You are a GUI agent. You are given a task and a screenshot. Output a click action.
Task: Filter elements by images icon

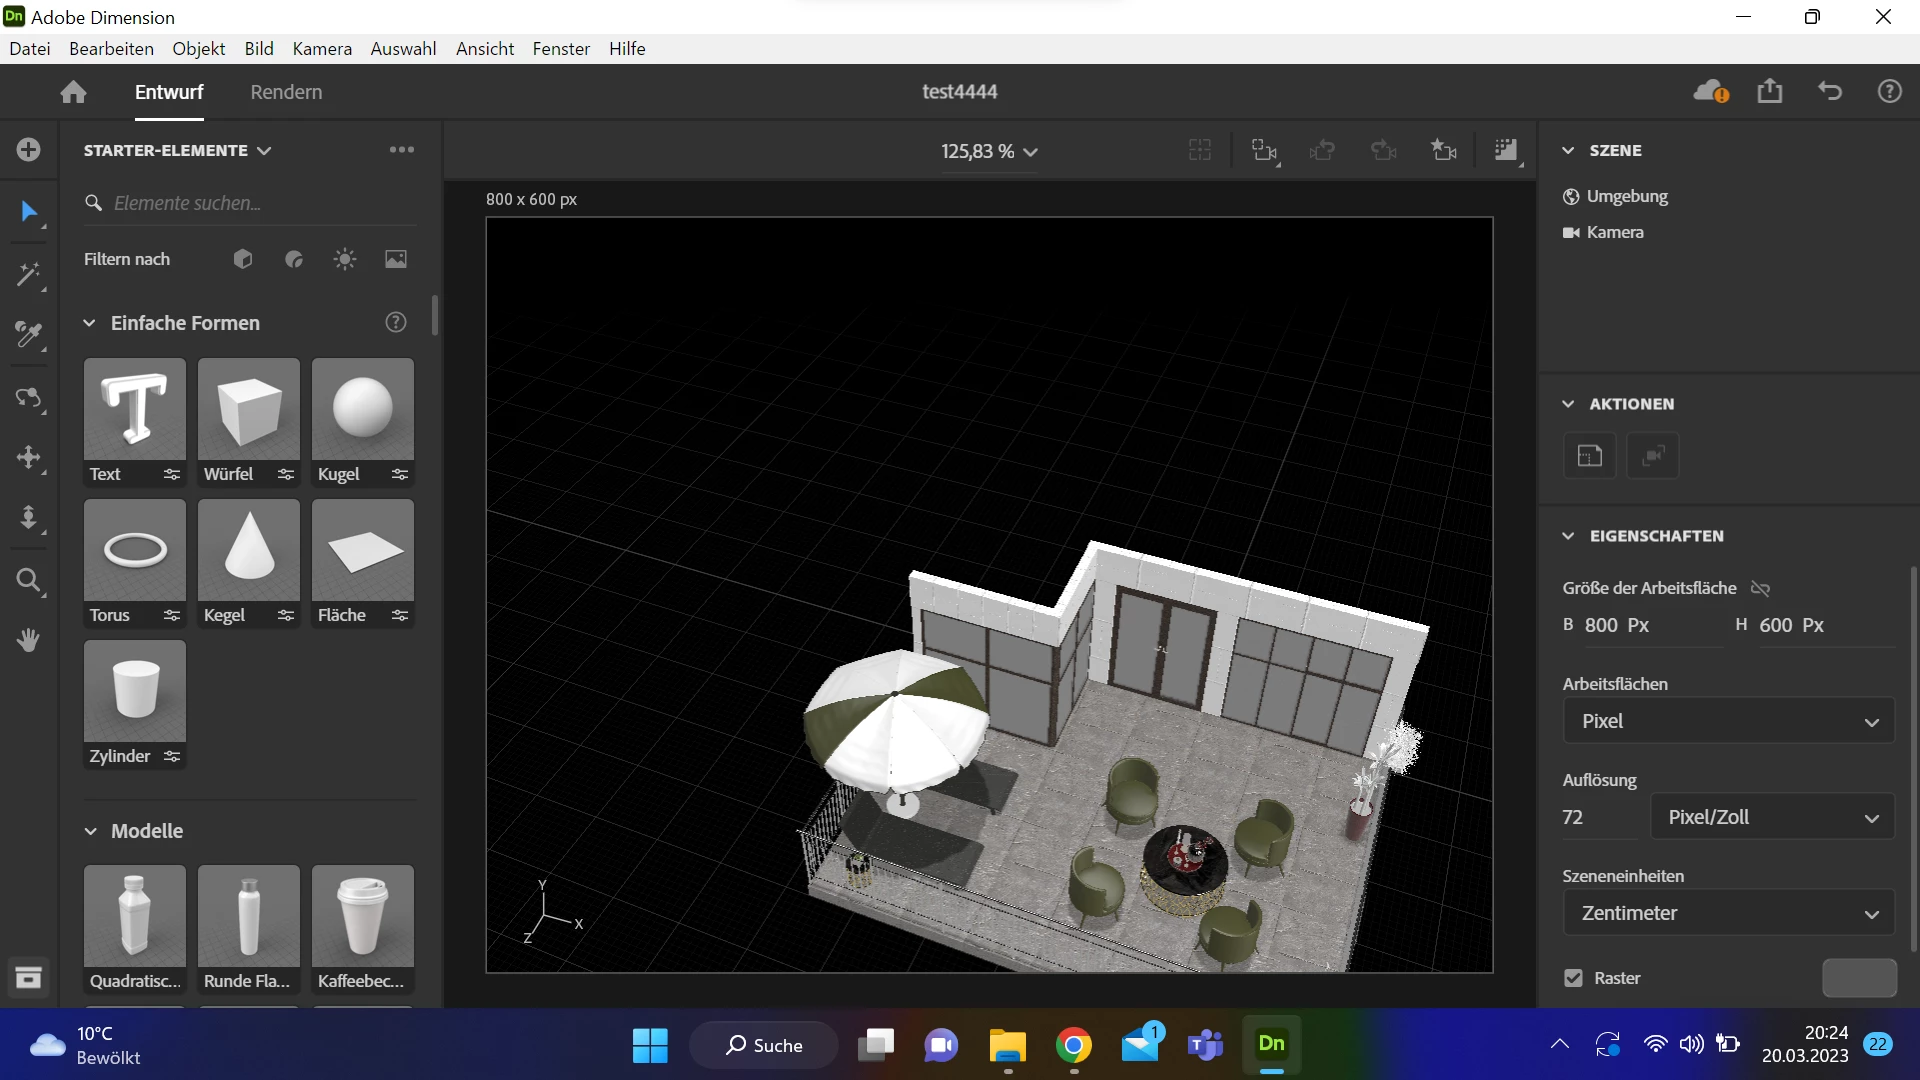click(396, 260)
